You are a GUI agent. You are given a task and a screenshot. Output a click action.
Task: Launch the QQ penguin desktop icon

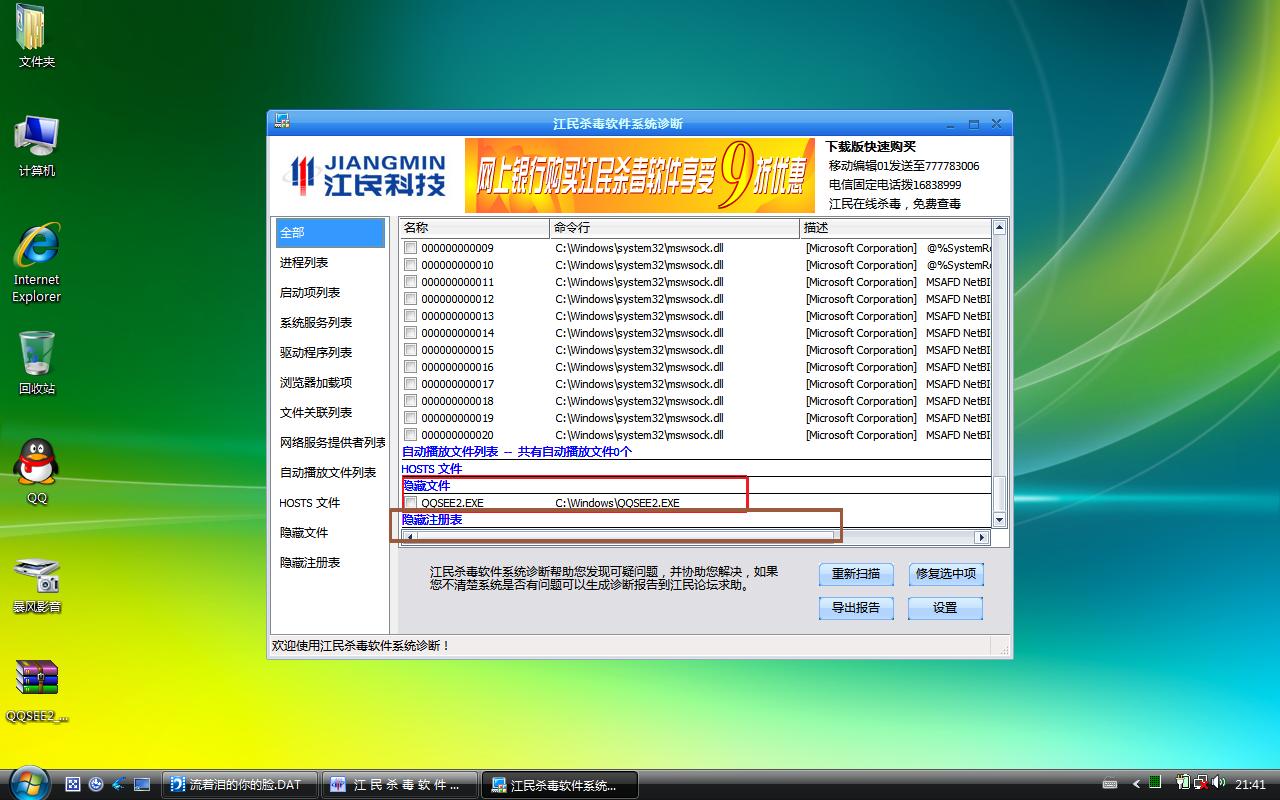pos(36,472)
